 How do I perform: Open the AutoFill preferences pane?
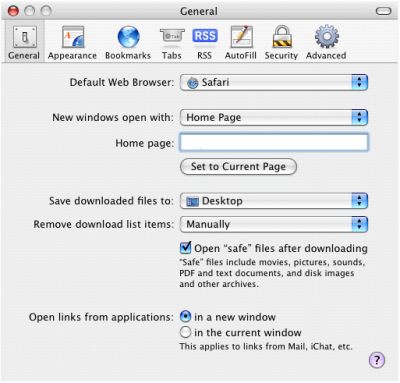point(241,42)
